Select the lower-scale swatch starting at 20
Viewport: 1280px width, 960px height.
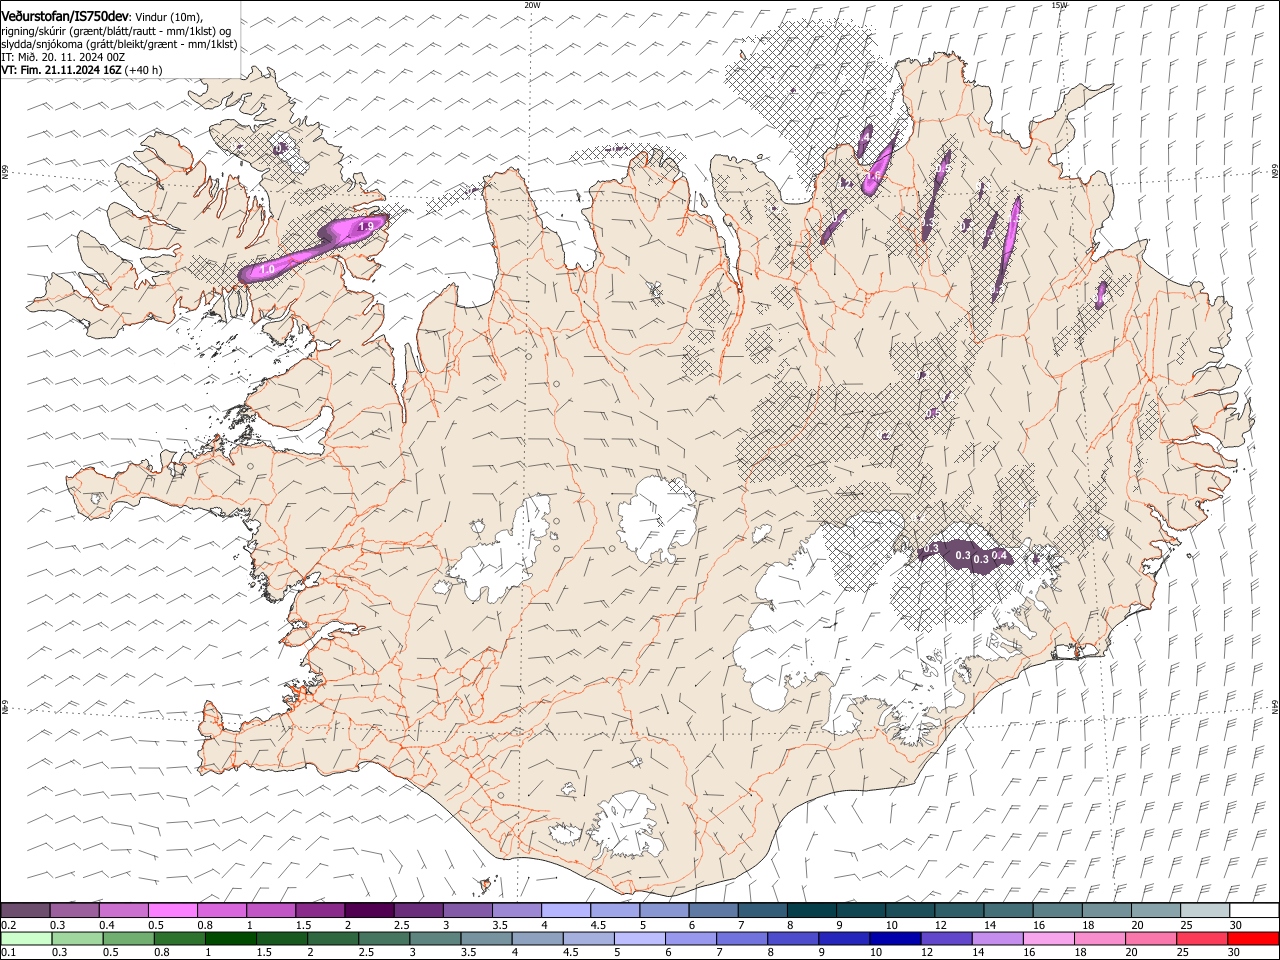click(1151, 938)
